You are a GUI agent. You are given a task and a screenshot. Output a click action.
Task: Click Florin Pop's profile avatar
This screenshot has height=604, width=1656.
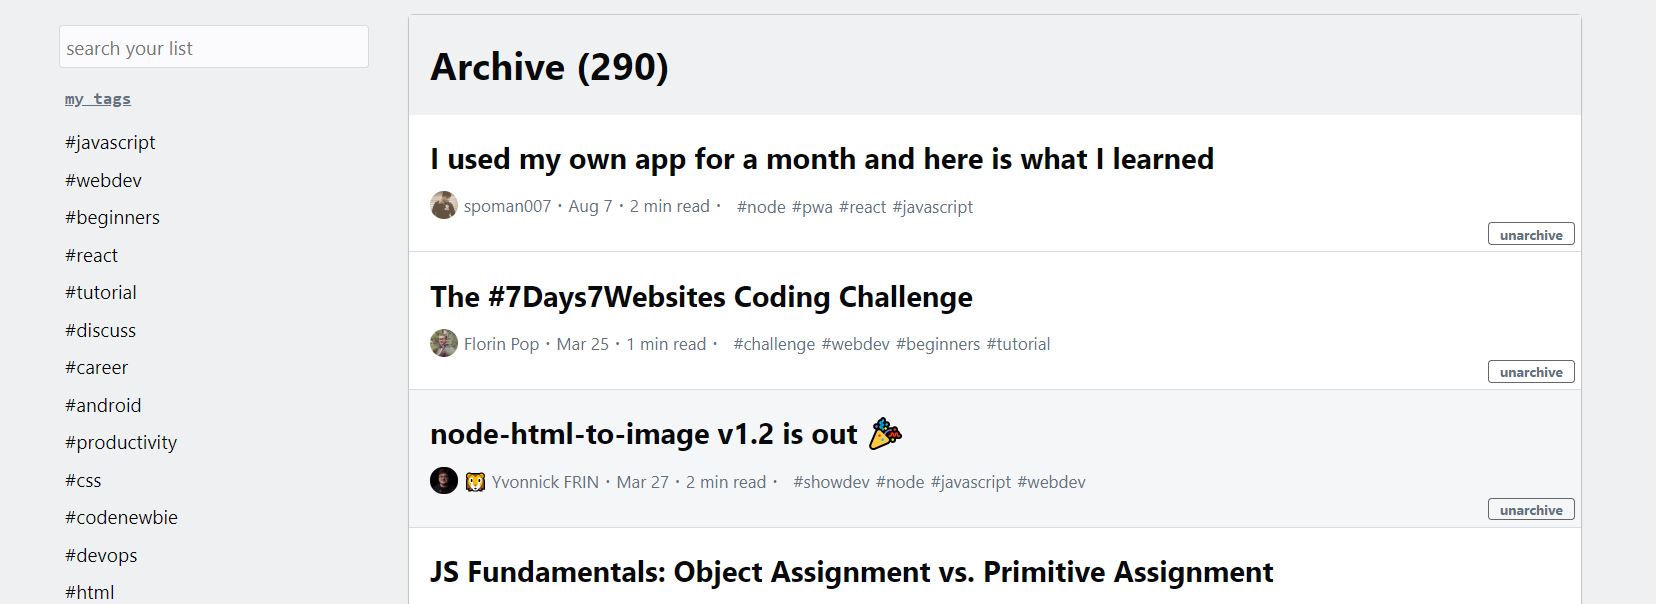(443, 344)
